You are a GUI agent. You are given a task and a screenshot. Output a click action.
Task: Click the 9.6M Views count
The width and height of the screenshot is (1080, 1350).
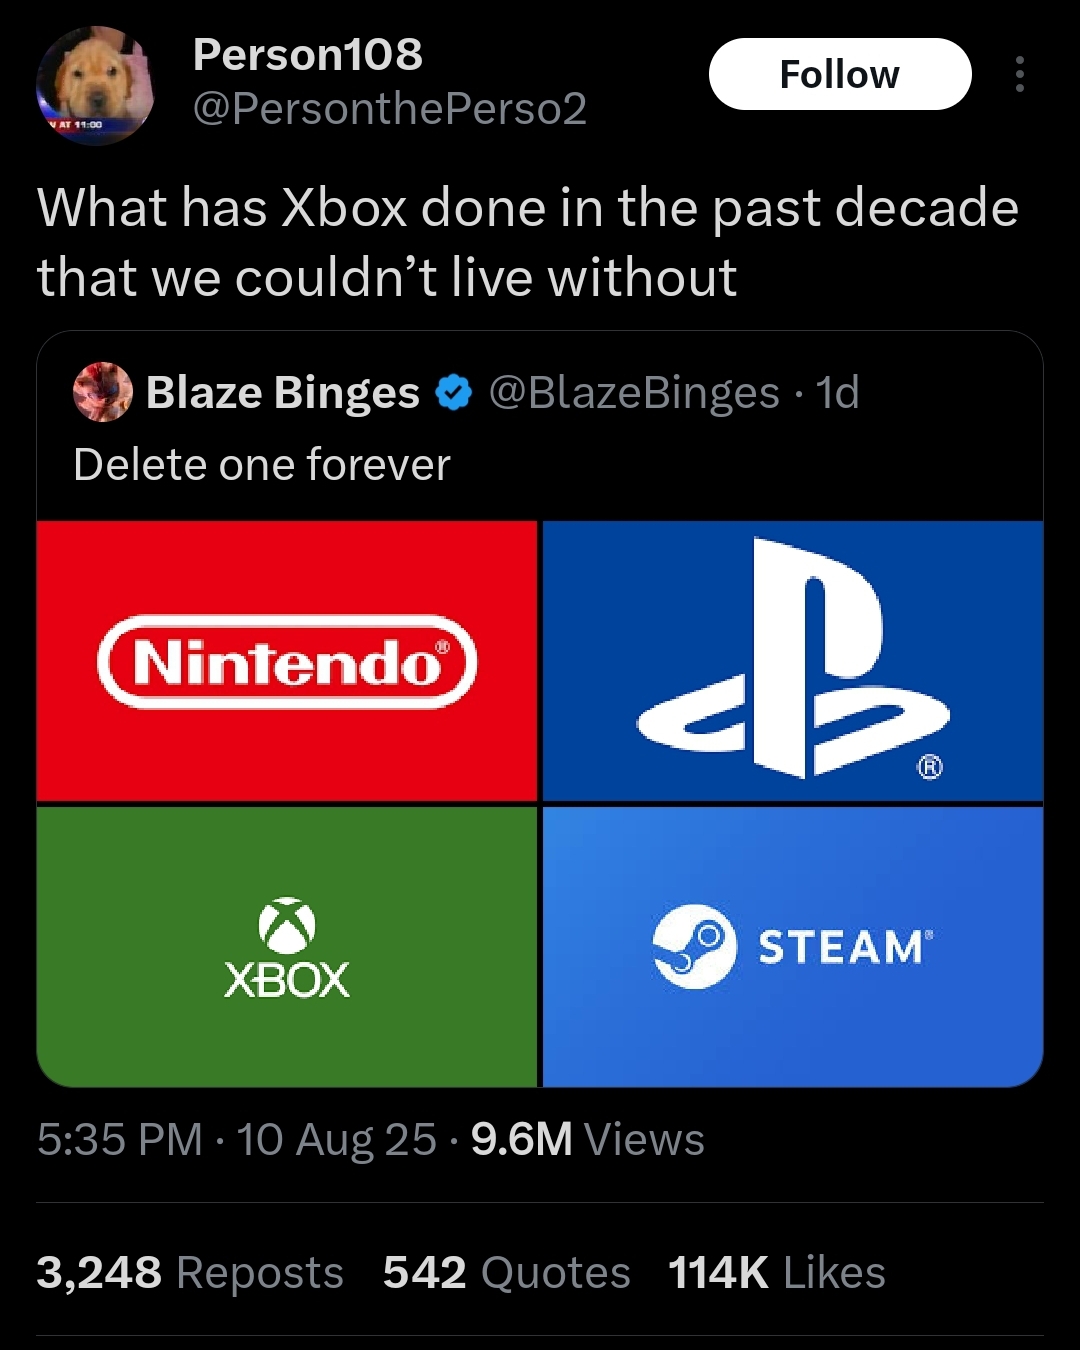point(587,1139)
